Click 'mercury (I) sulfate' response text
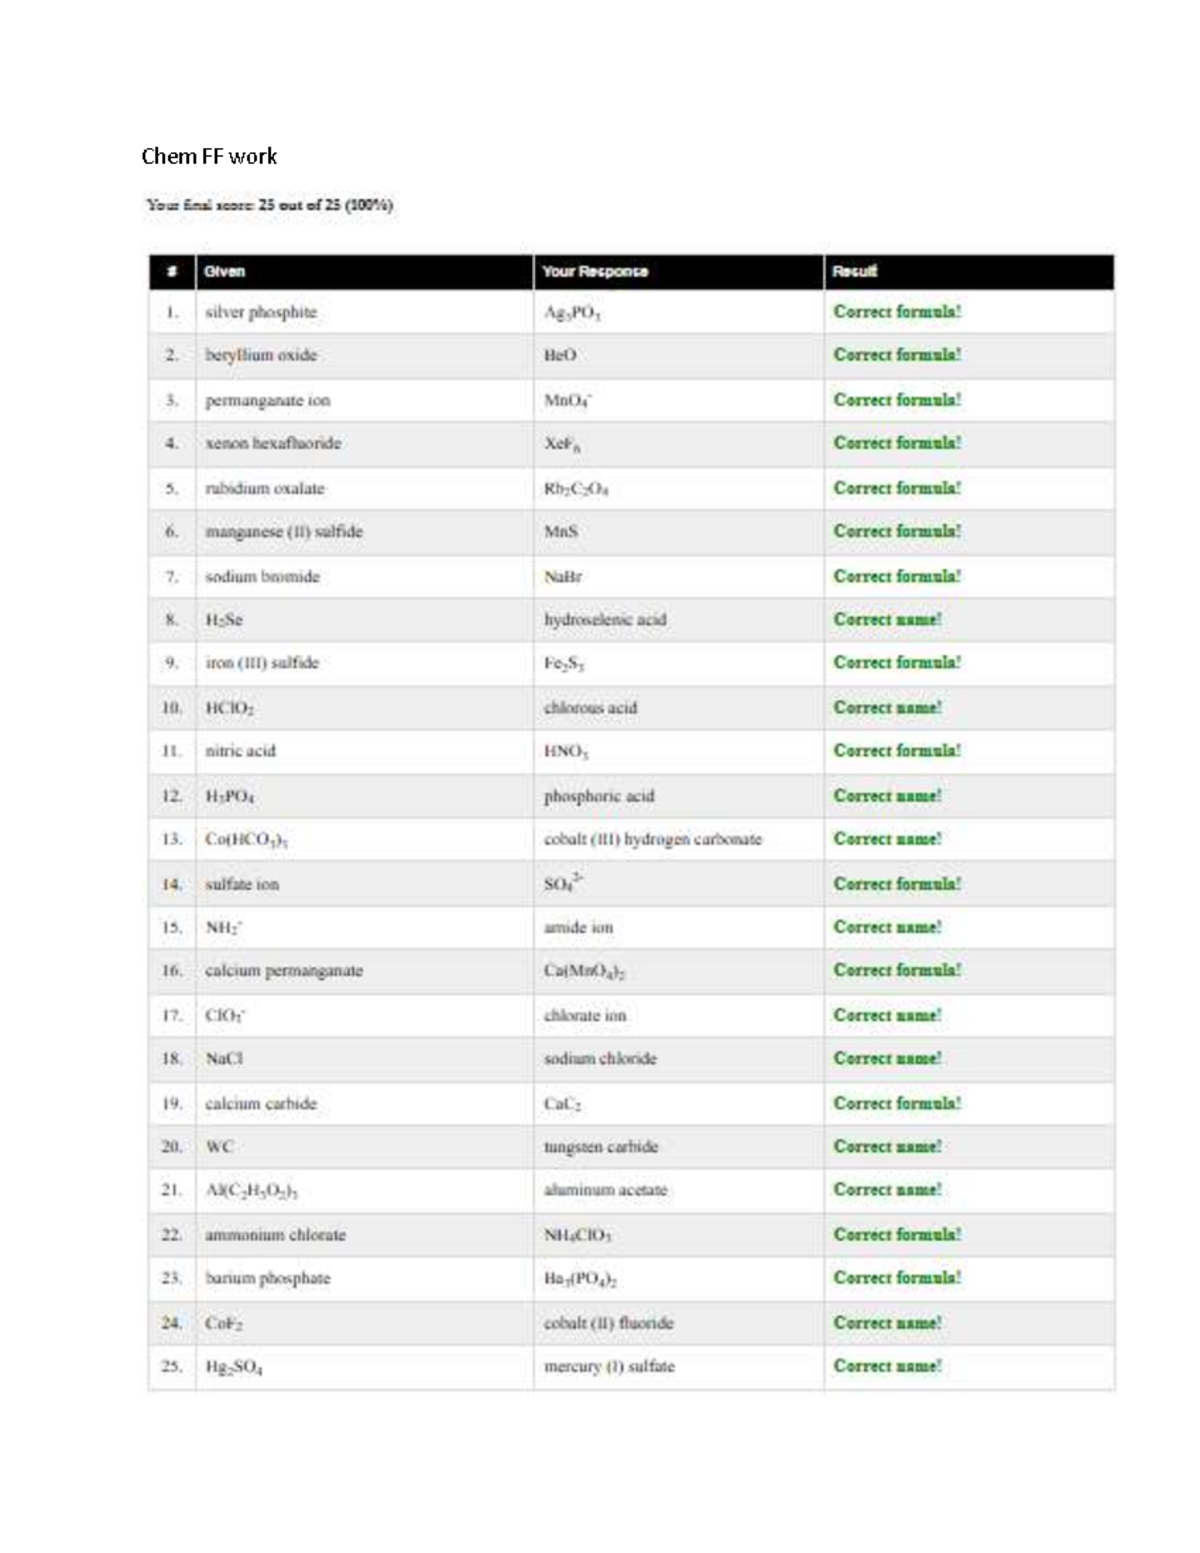The image size is (1200, 1553). pyautogui.click(x=609, y=1366)
